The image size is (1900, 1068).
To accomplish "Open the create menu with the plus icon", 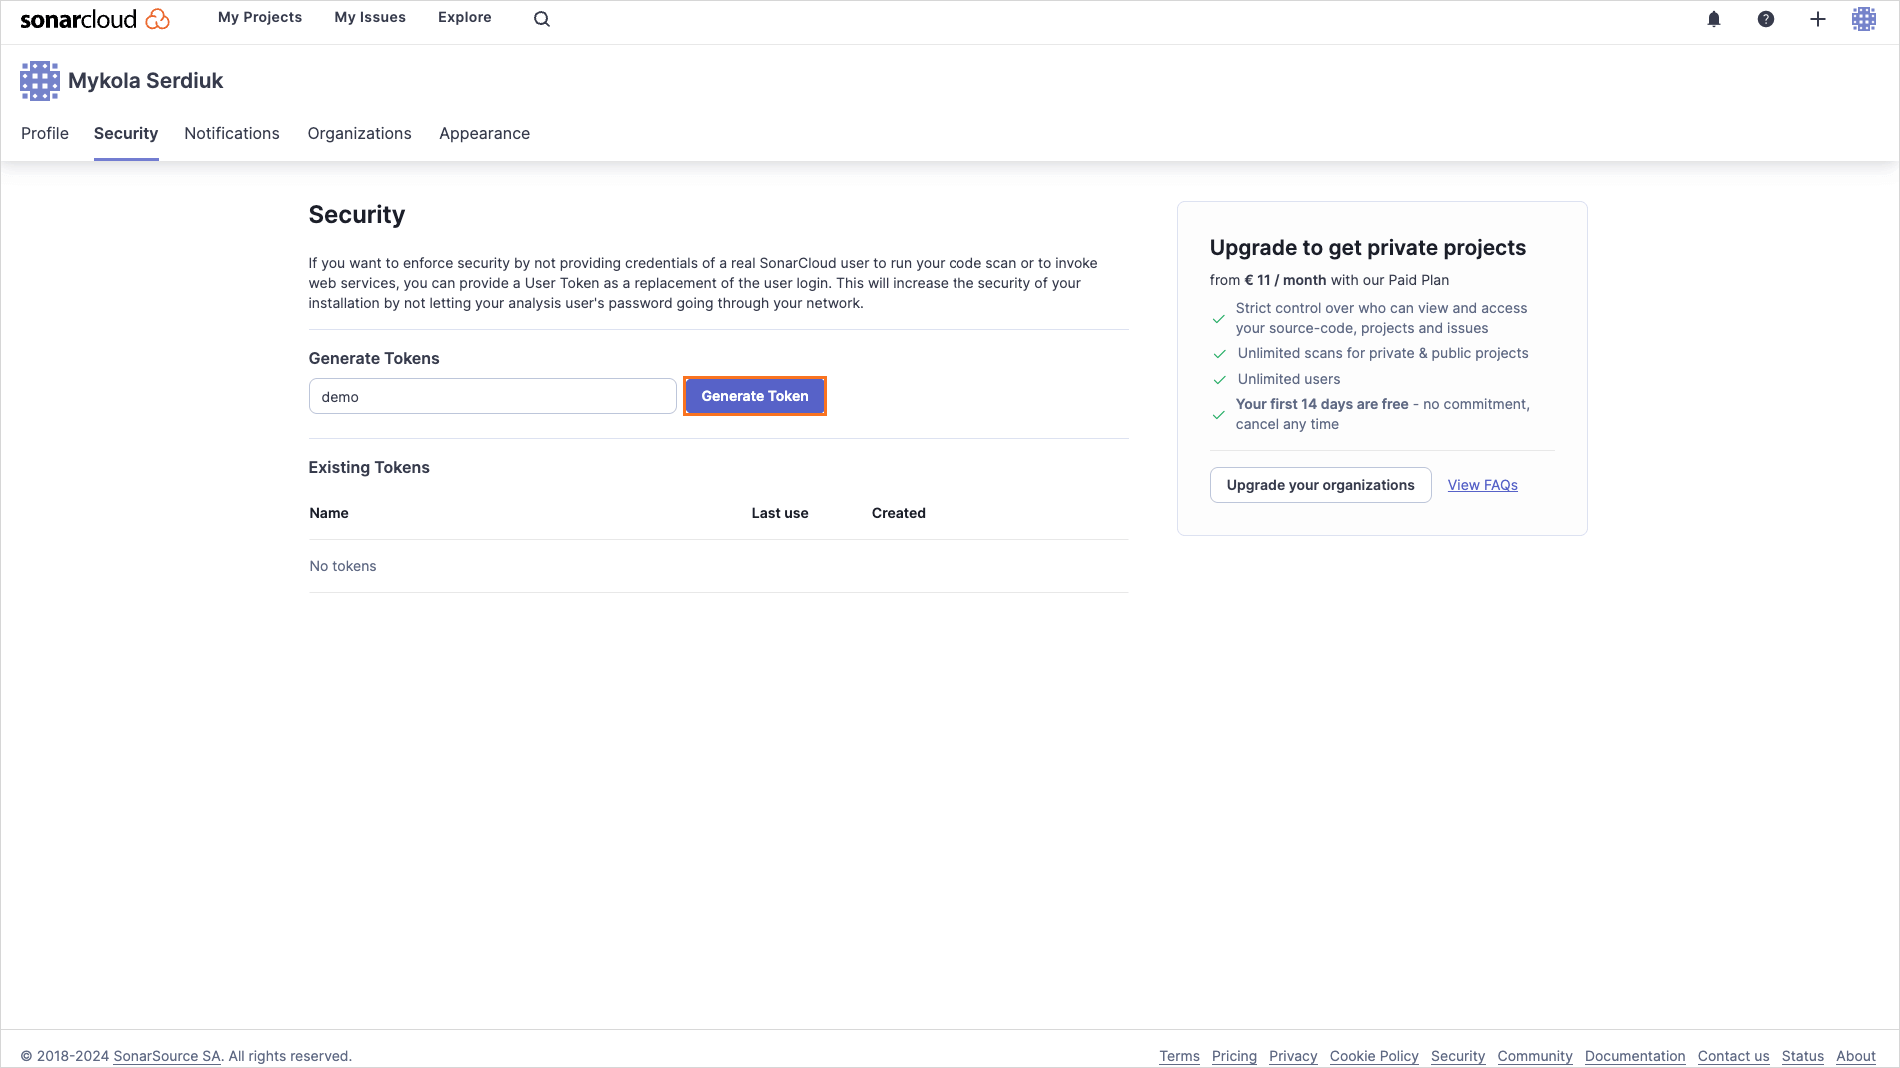I will click(1818, 19).
